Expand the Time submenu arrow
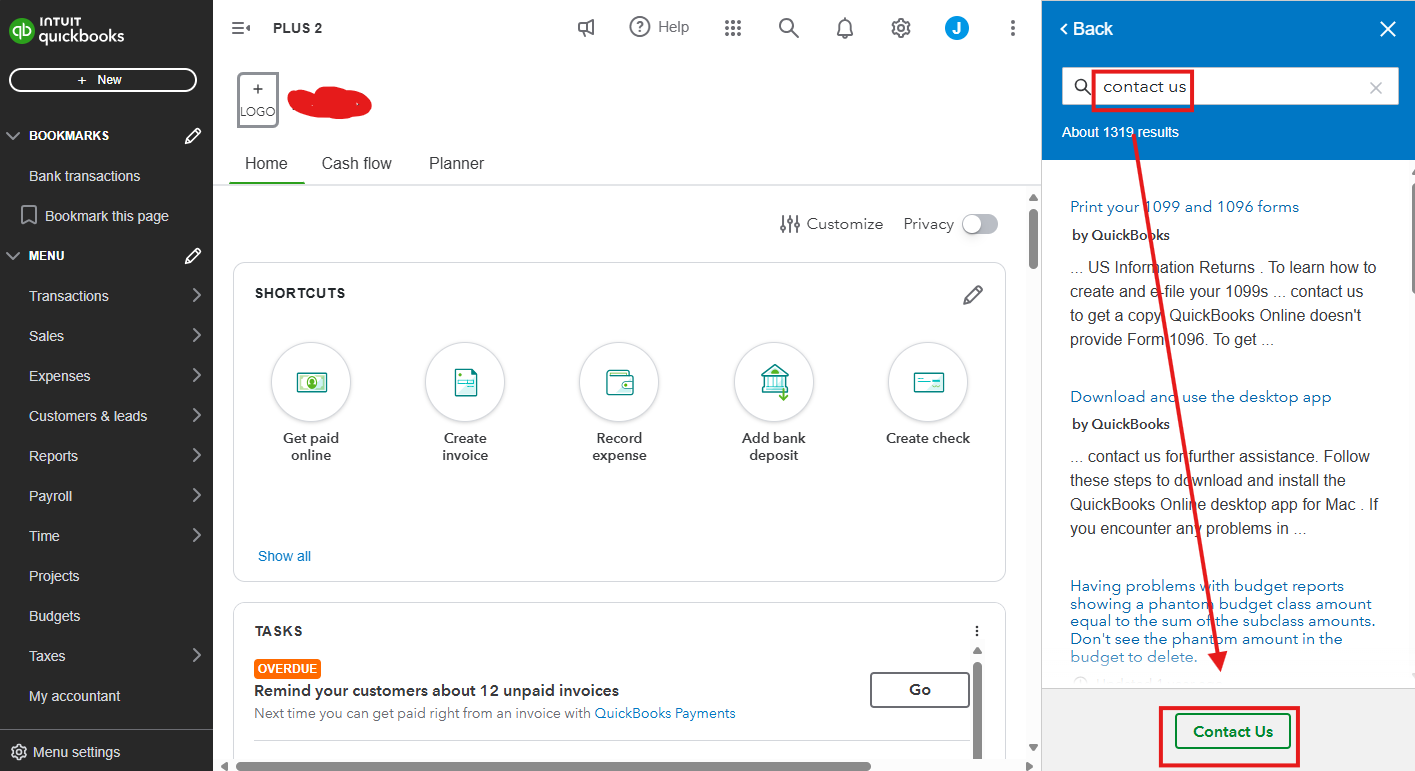Image resolution: width=1415 pixels, height=771 pixels. pos(197,535)
